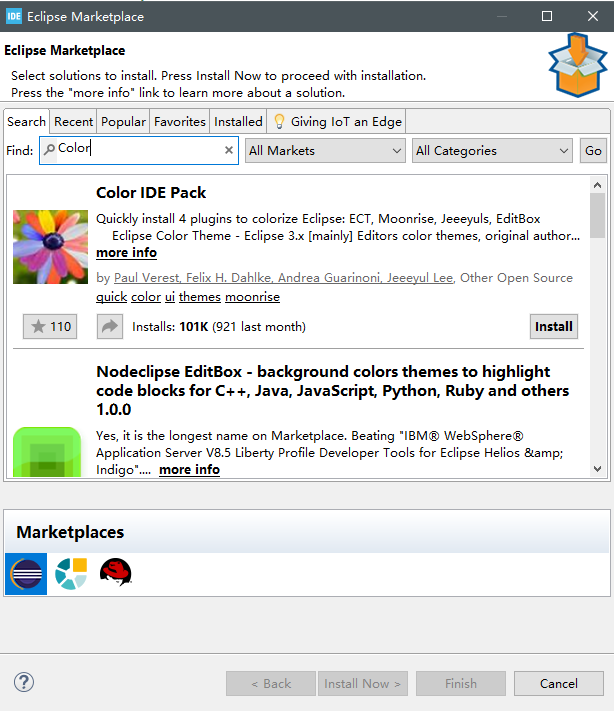Click the results list scrollbar thumb

click(x=597, y=215)
